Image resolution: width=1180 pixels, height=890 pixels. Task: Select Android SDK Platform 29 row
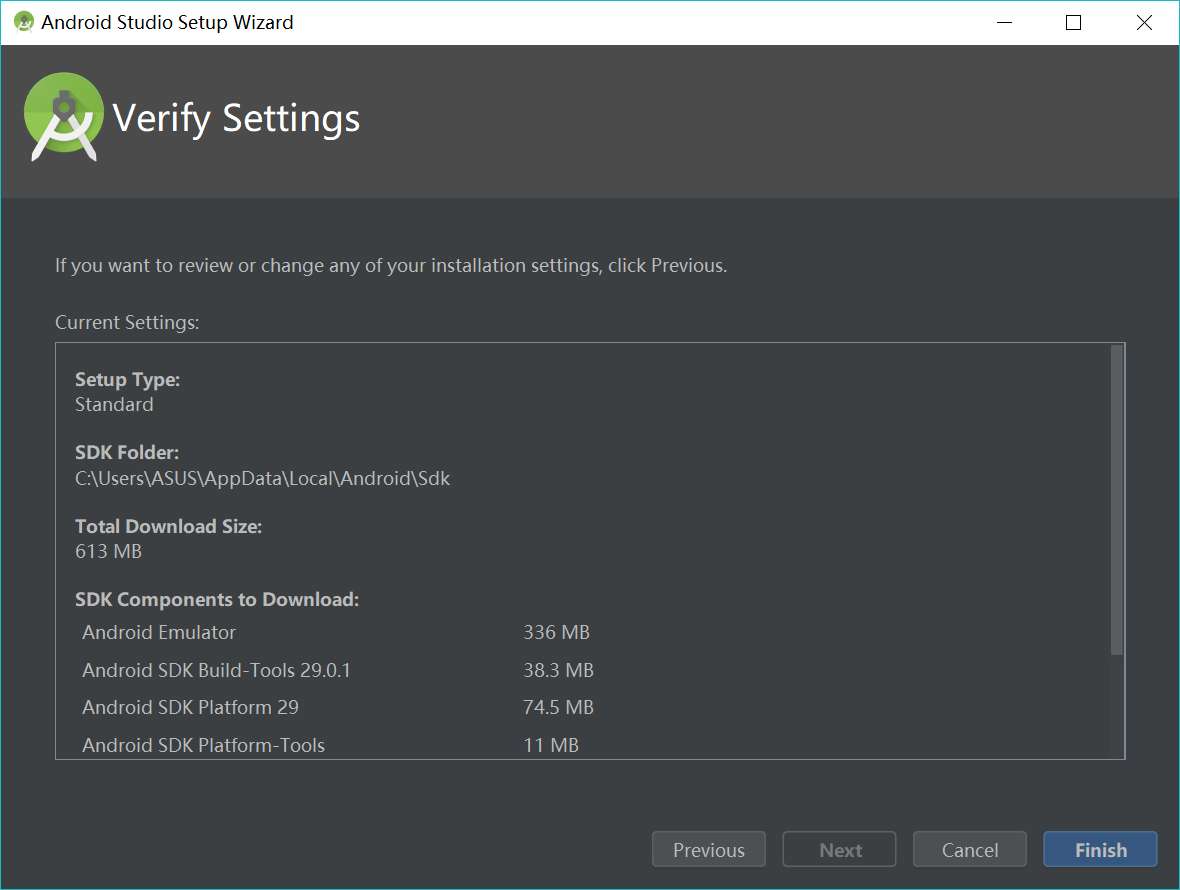click(338, 707)
